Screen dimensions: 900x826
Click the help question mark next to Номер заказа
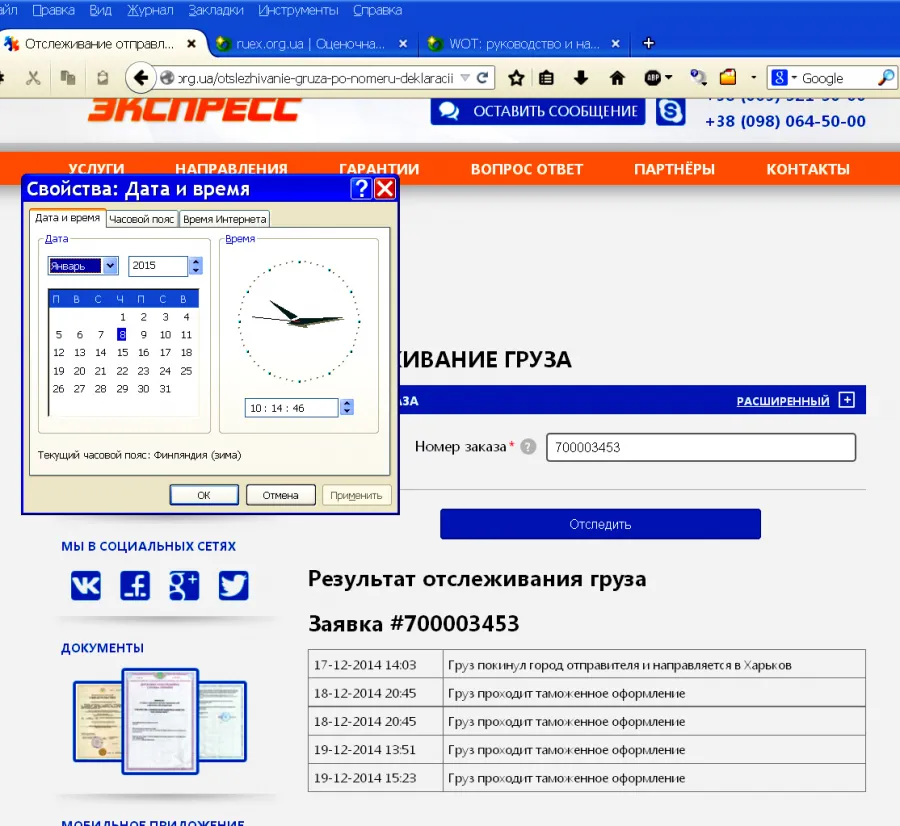[528, 447]
